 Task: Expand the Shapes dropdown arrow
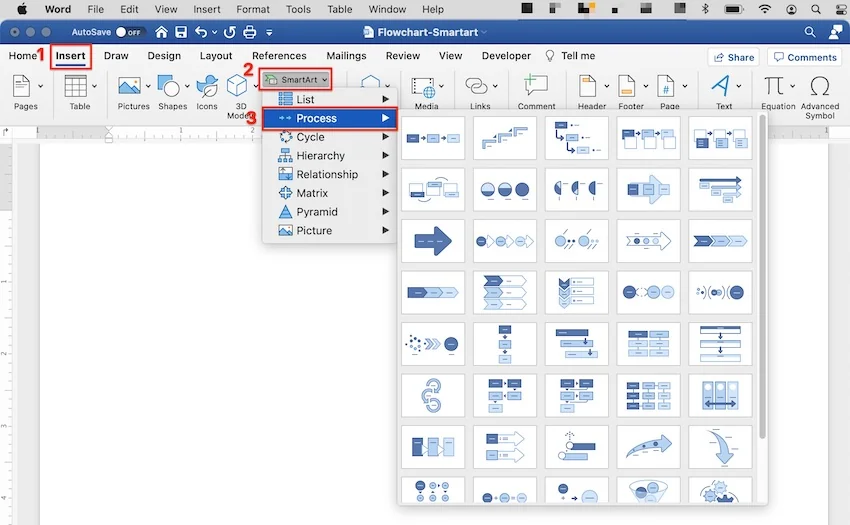tap(187, 86)
